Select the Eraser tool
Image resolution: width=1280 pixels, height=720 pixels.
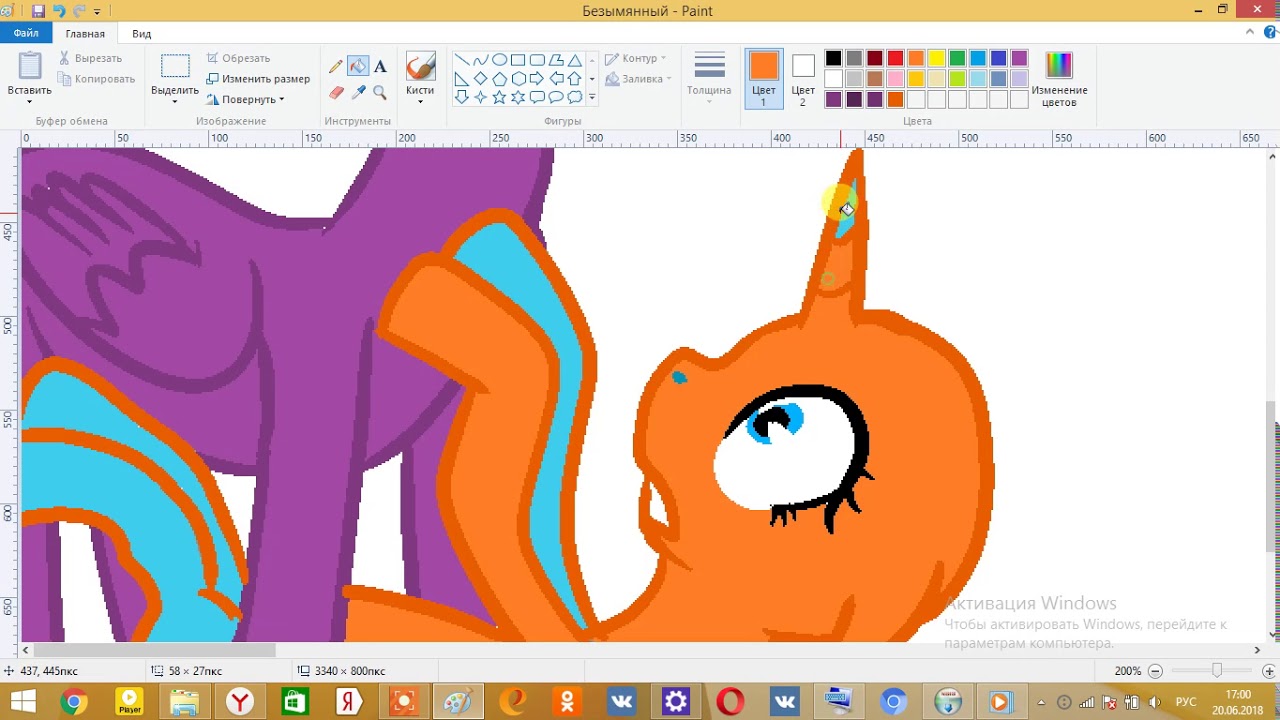(x=336, y=92)
